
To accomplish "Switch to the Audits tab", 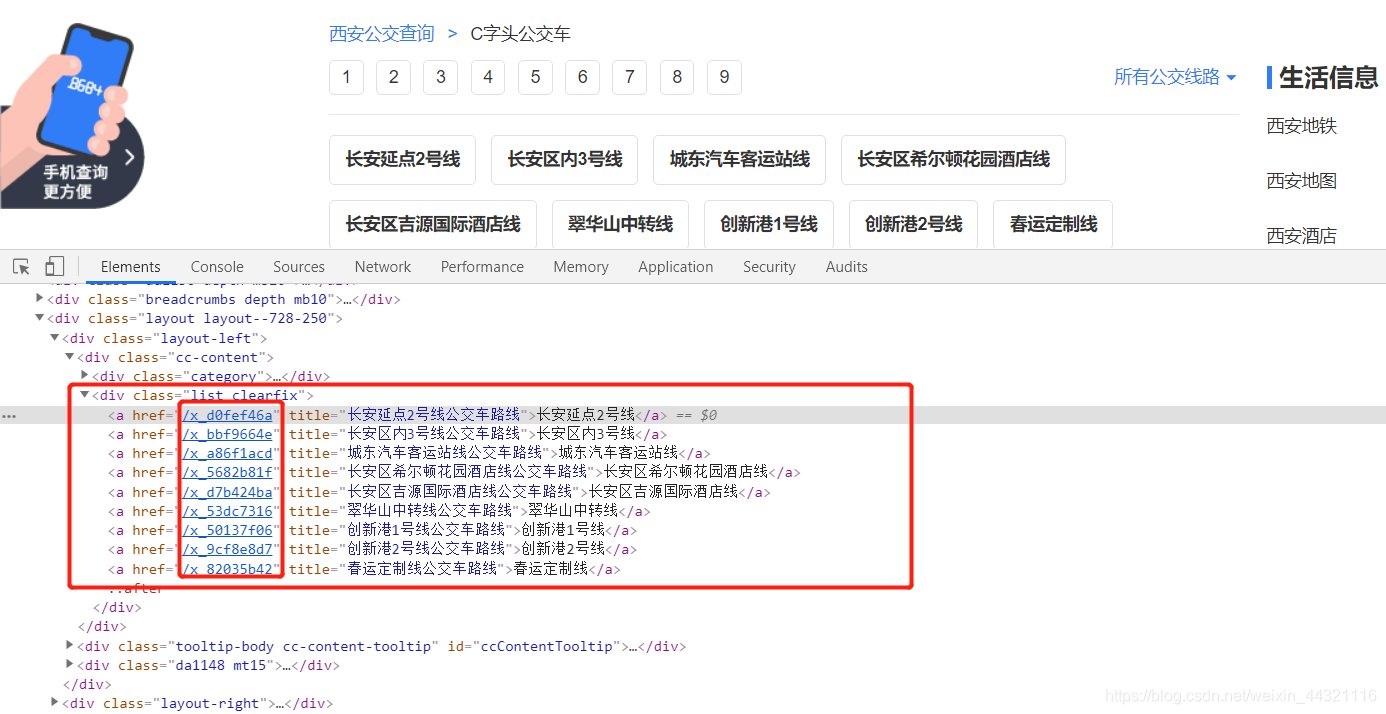I will pos(847,267).
